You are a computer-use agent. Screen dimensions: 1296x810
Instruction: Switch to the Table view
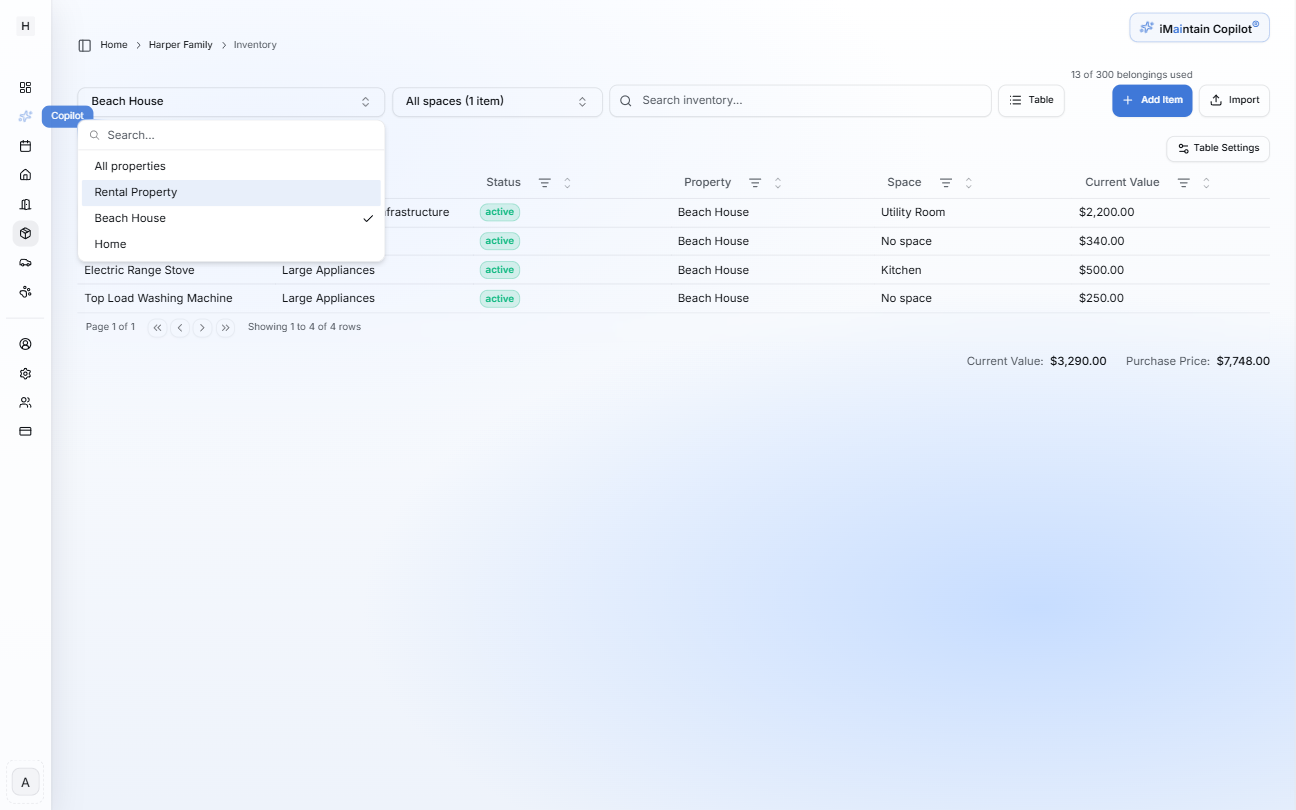(1031, 100)
